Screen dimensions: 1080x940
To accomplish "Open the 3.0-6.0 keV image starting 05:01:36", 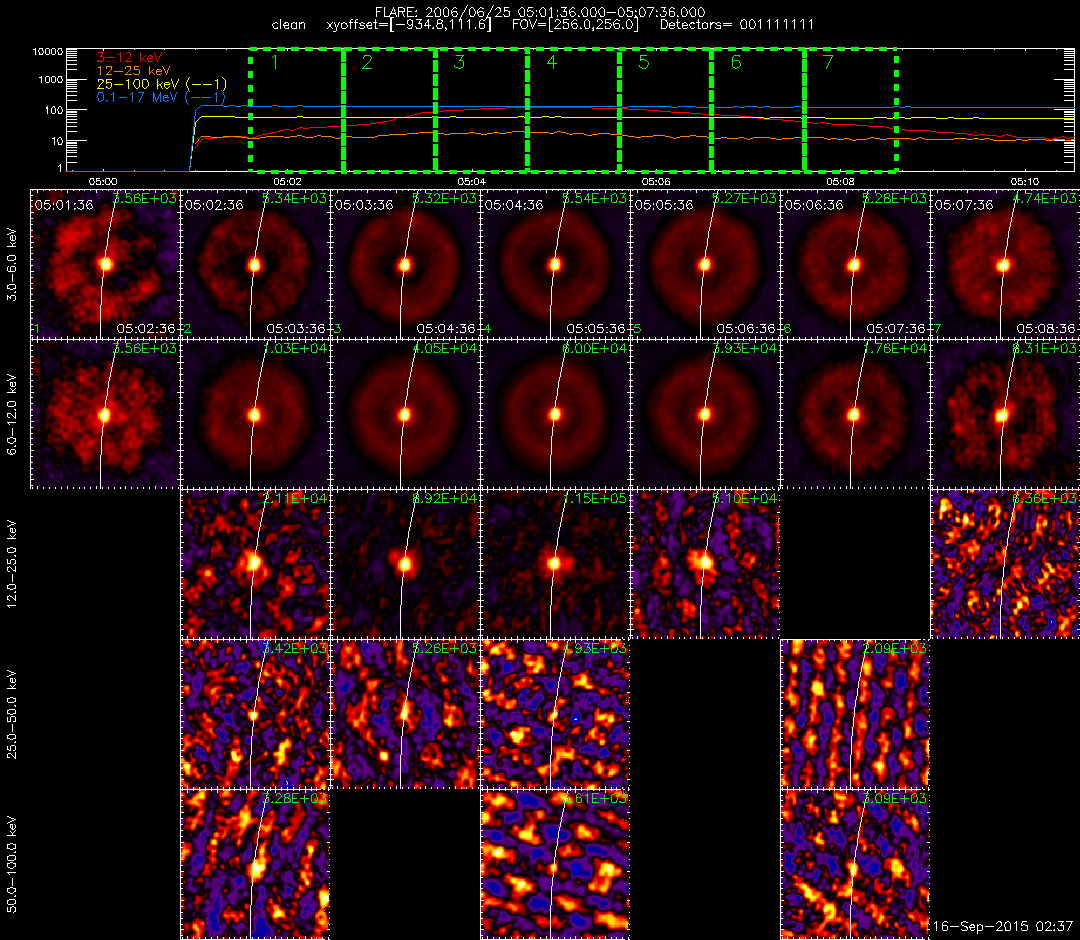I will click(105, 264).
